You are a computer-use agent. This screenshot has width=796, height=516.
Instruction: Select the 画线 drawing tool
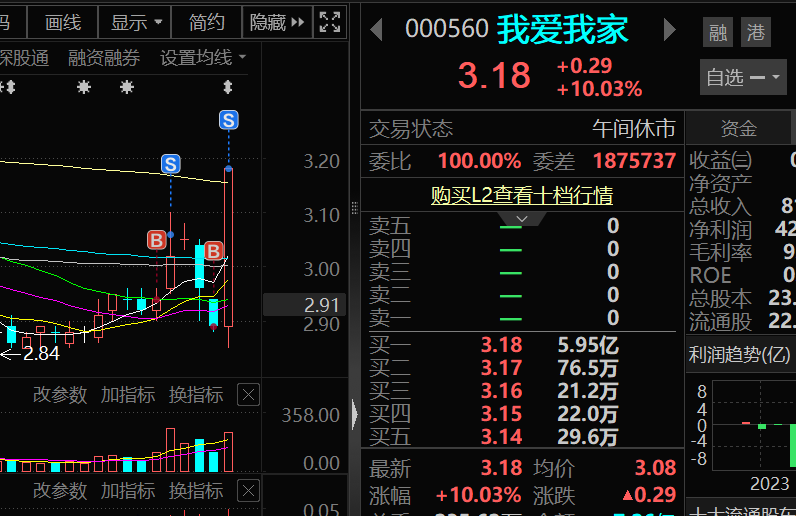point(63,23)
